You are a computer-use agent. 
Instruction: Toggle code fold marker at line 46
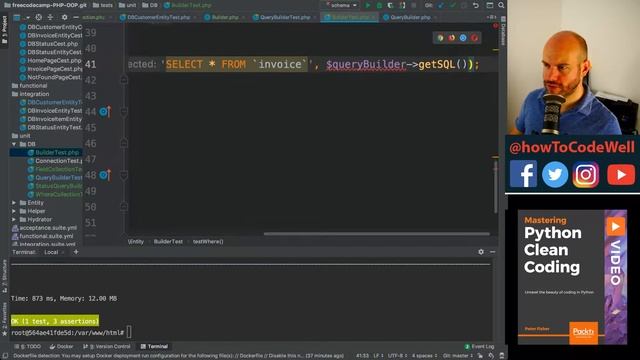click(124, 143)
